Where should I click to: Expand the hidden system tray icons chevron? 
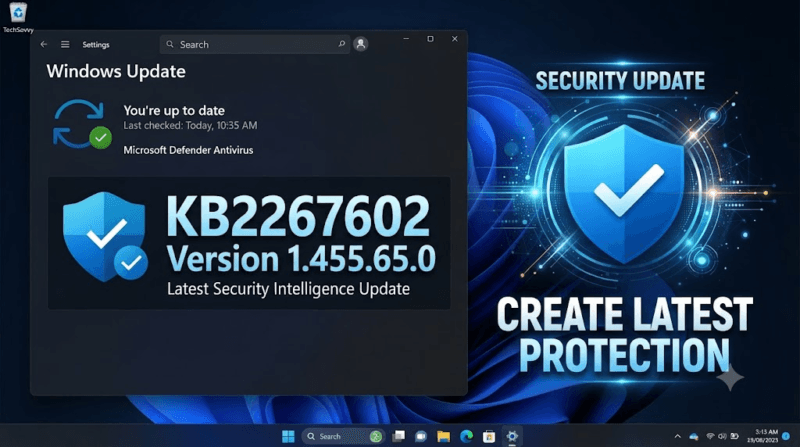pyautogui.click(x=678, y=436)
